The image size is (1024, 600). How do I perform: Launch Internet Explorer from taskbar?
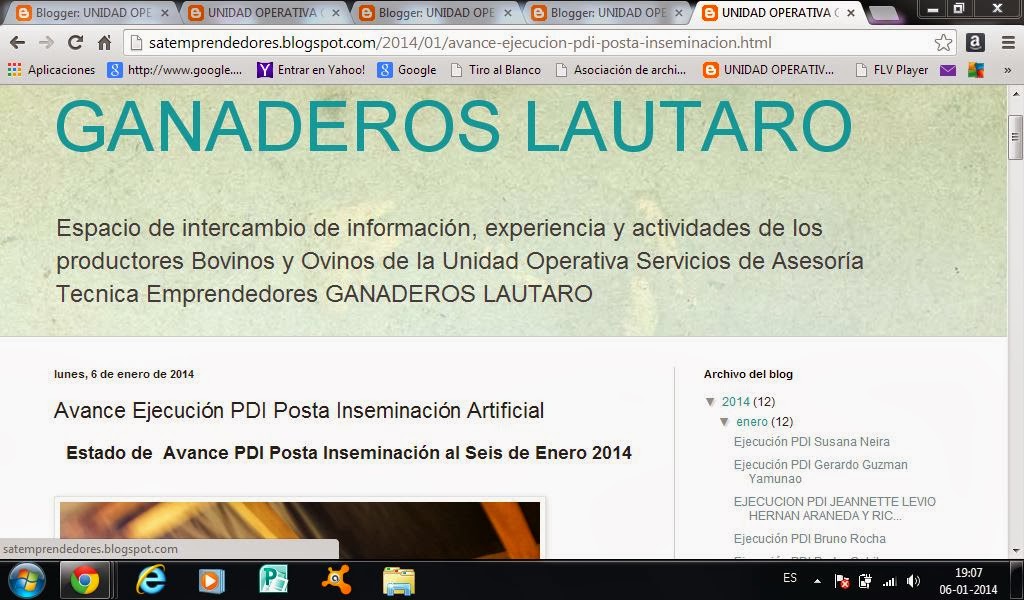point(151,580)
